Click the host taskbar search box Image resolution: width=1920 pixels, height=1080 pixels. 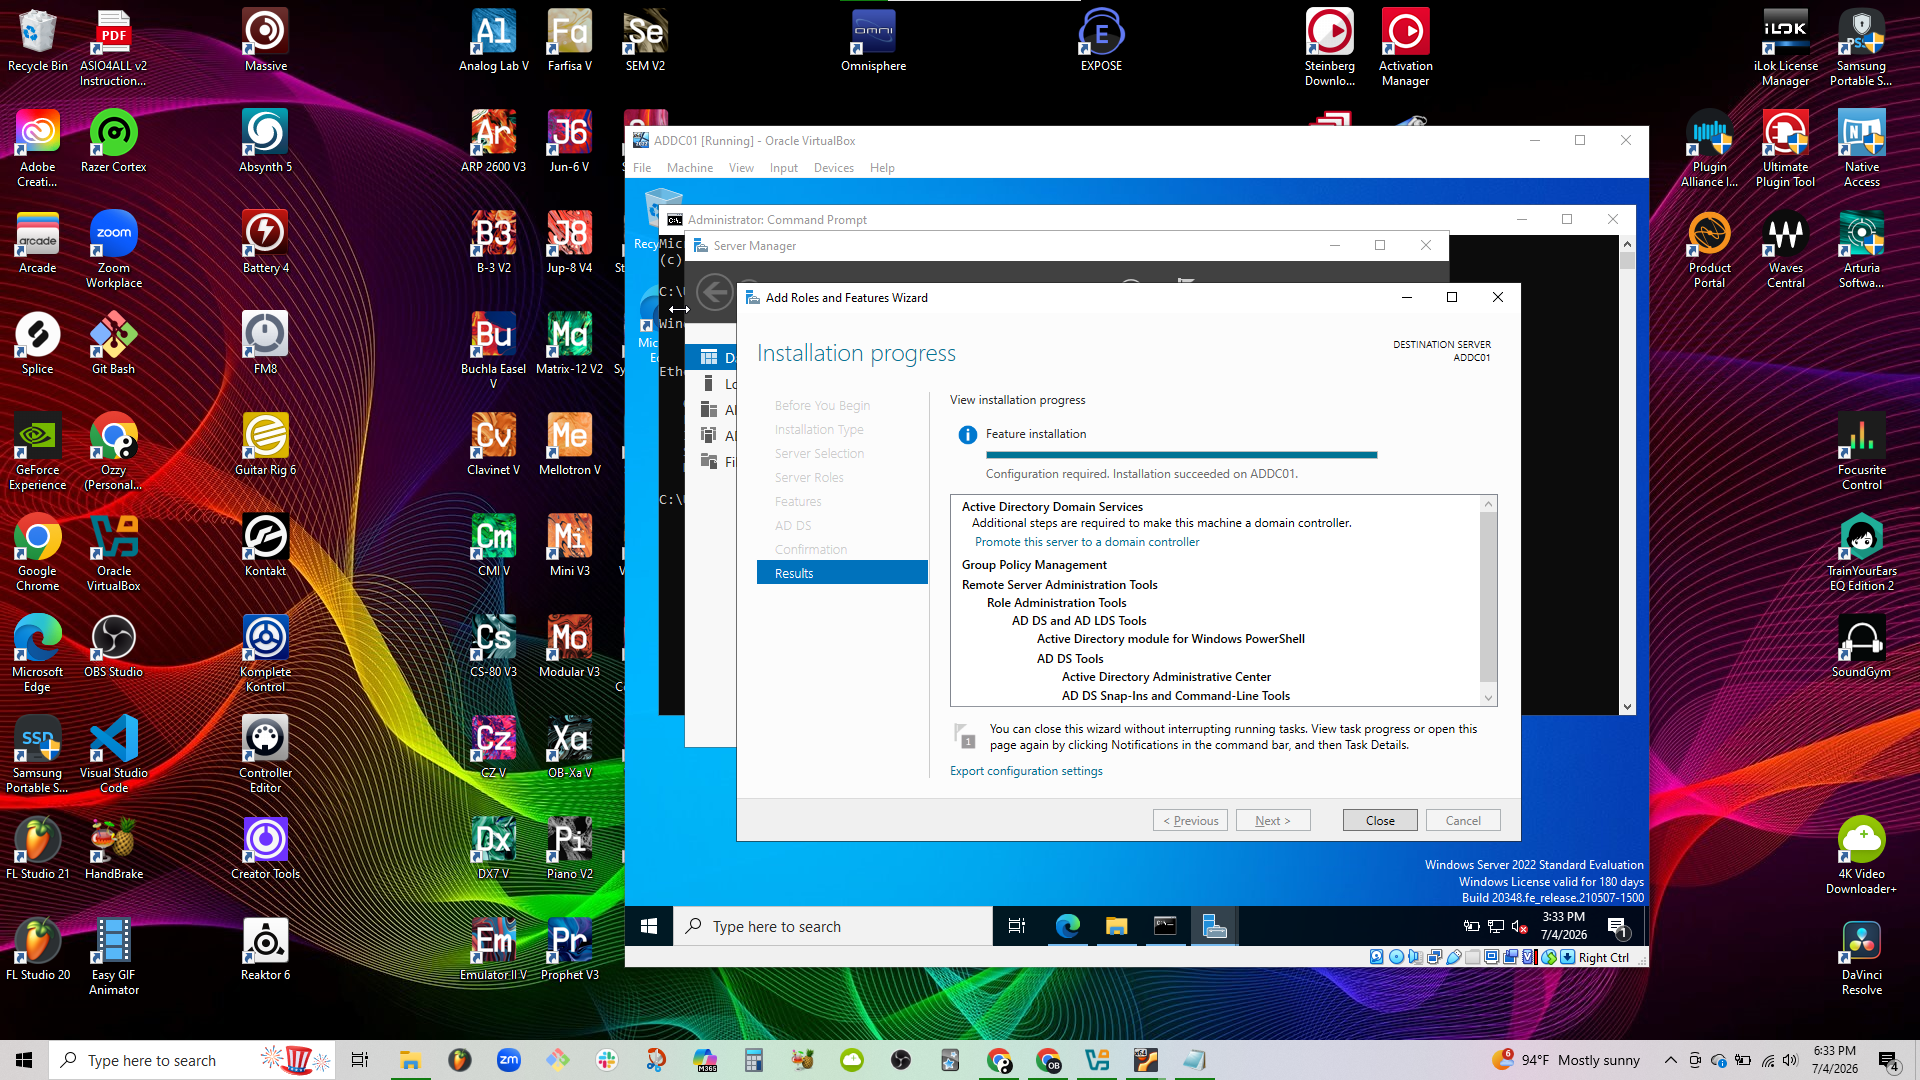(194, 1060)
